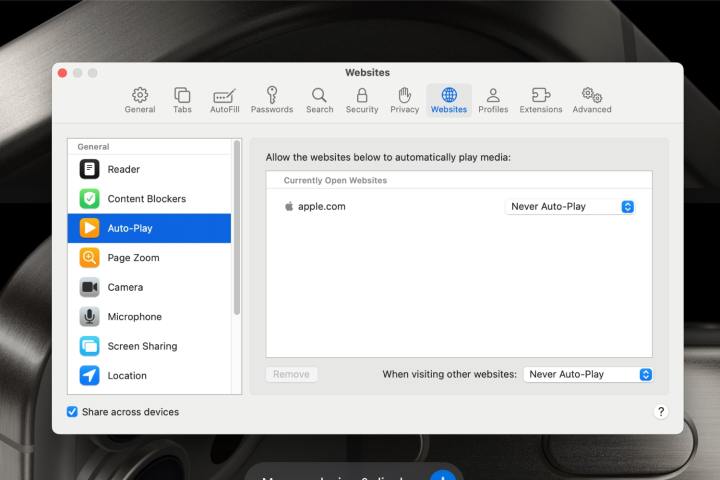
Task: Open the Privacy hand icon
Action: [x=405, y=95]
